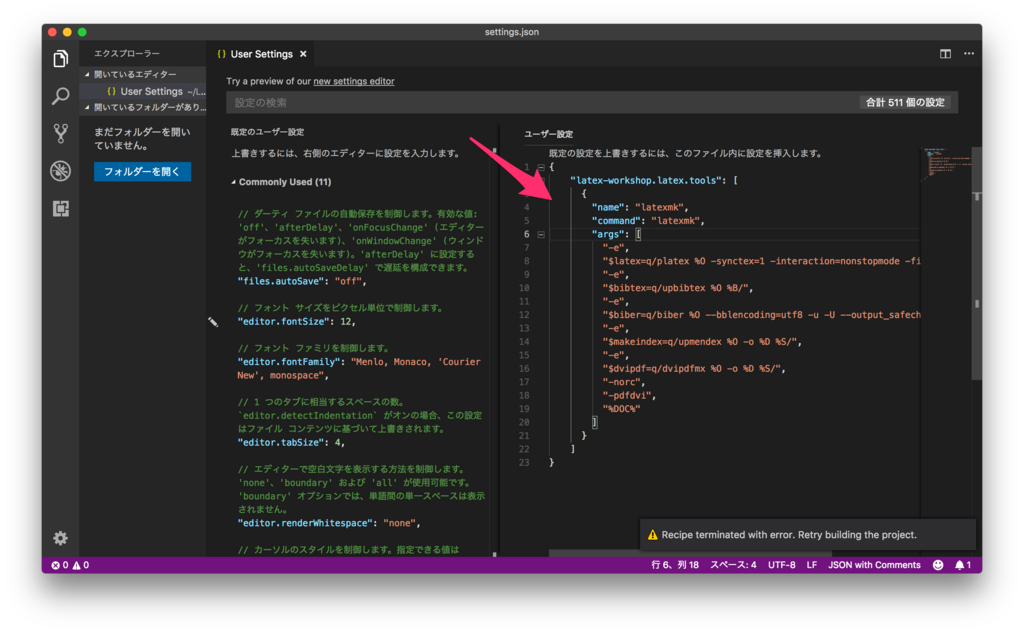Click the "command": "latexmk" line
Image resolution: width=1024 pixels, height=633 pixels.
(x=648, y=221)
